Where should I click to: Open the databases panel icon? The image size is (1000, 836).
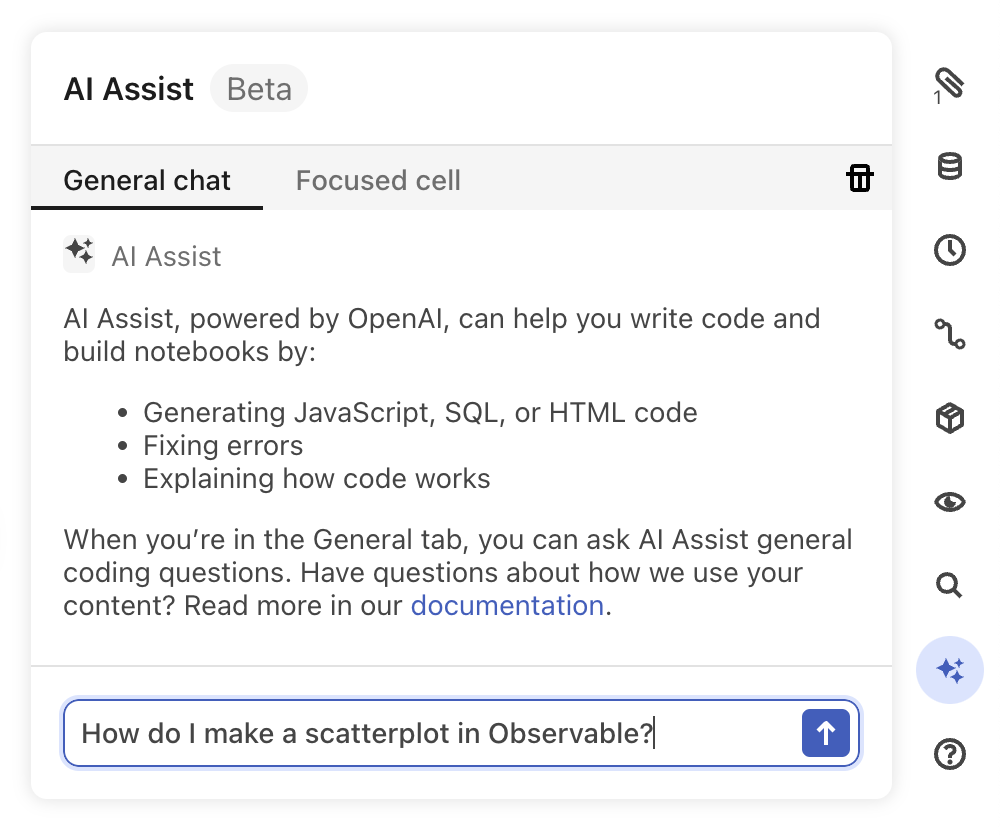(x=948, y=167)
